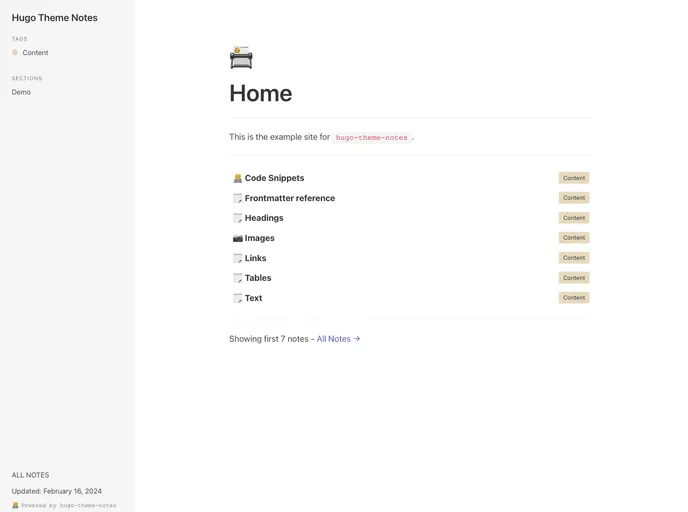Viewport: 688px width, 512px height.
Task: Click the note icon beside Tables
Action: (237, 278)
